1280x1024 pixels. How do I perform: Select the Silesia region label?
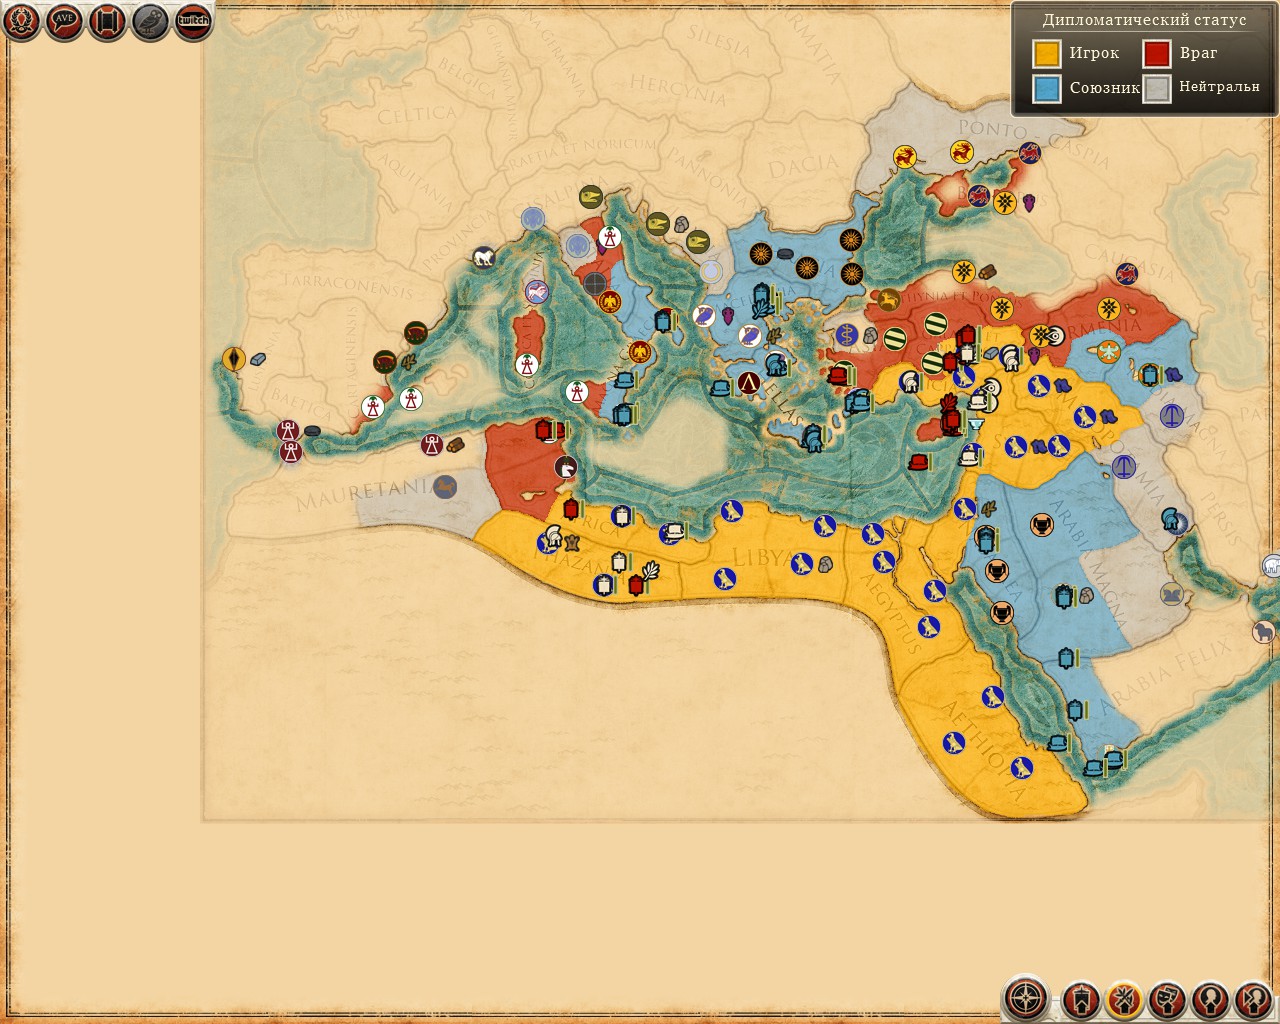coord(719,41)
